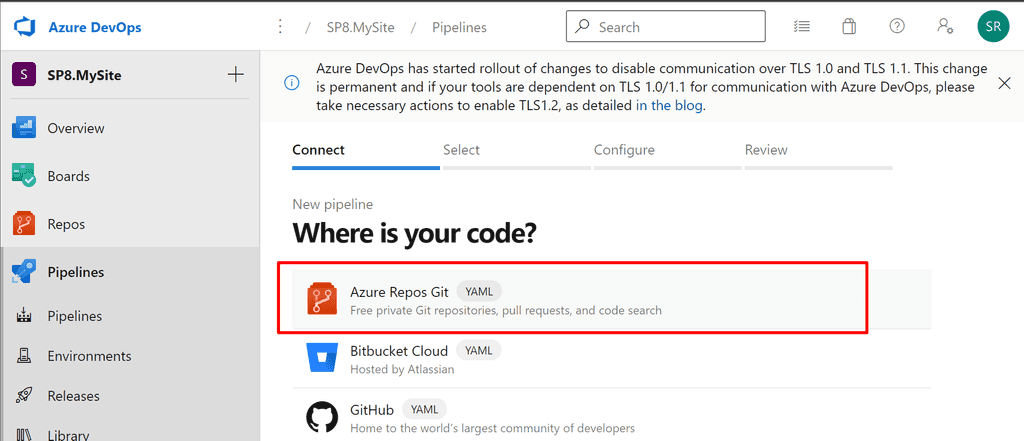Screen dimensions: 1024x441
Task: Switch to the Configure step tab
Action: [x=667, y=155]
